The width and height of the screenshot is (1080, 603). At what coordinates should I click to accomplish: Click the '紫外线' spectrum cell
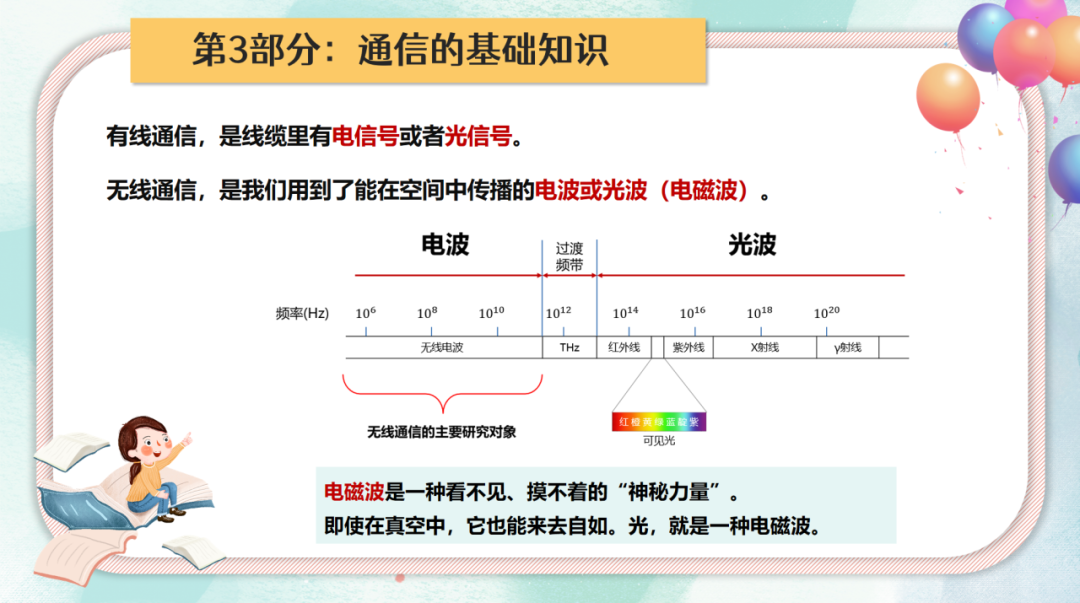point(688,347)
